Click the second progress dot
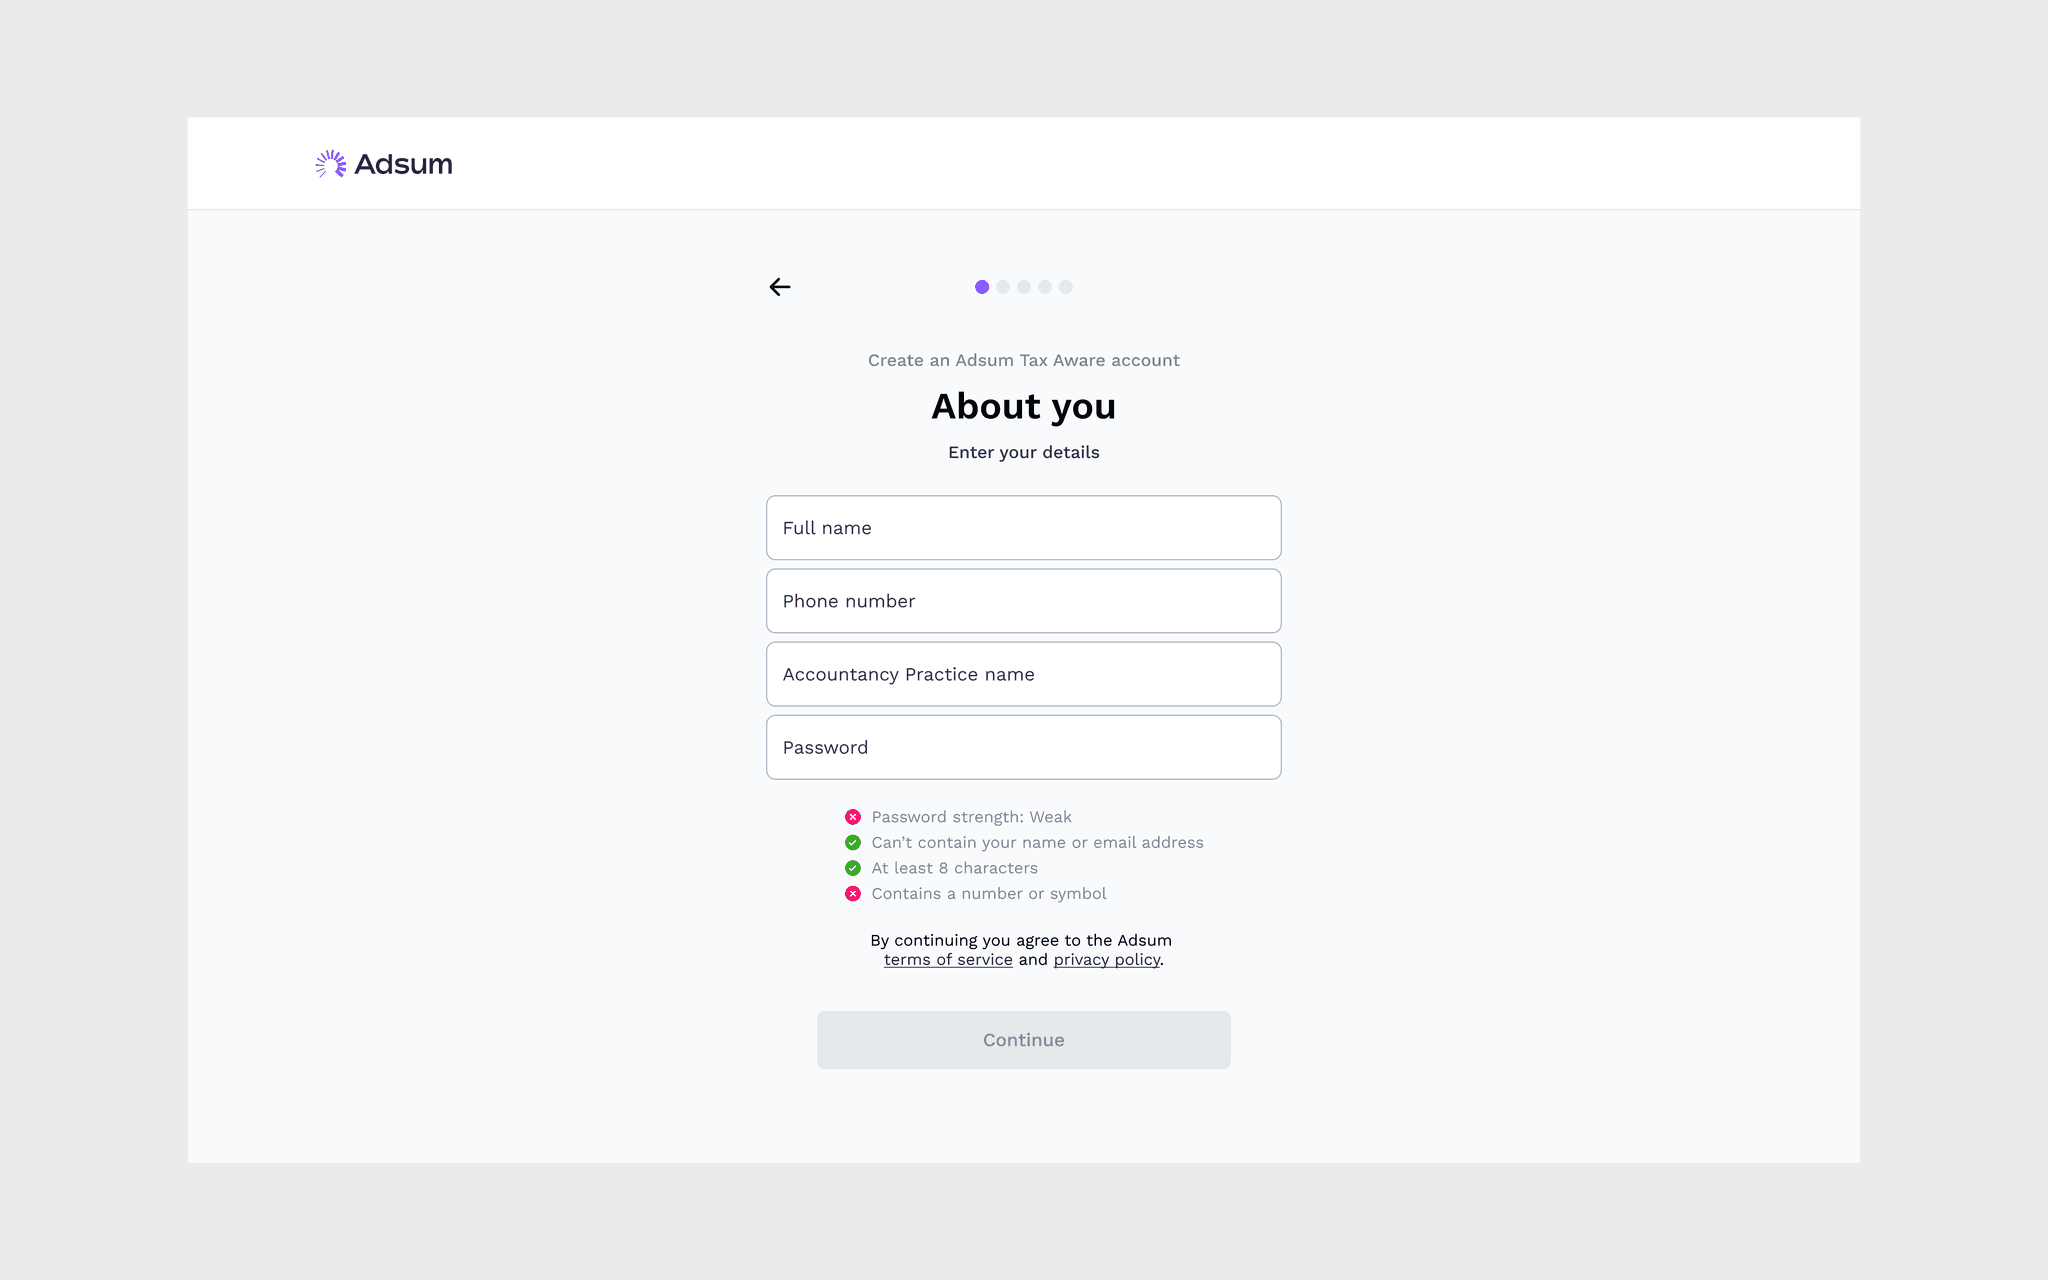Image resolution: width=2048 pixels, height=1280 pixels. (x=1003, y=287)
